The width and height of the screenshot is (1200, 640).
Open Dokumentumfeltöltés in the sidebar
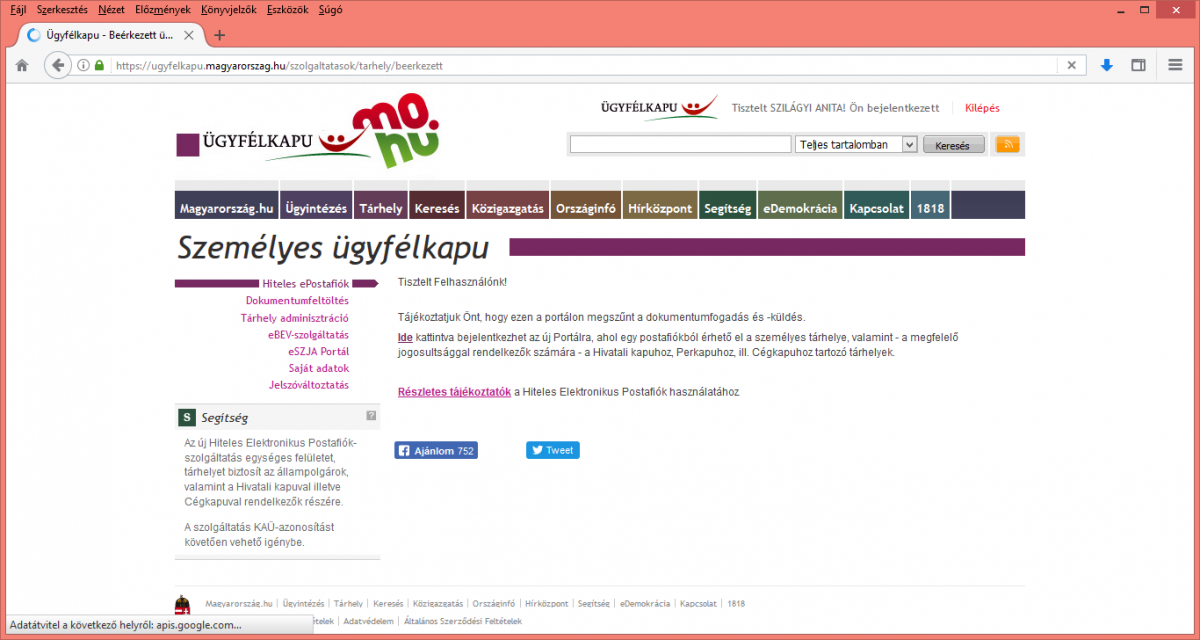click(x=297, y=300)
